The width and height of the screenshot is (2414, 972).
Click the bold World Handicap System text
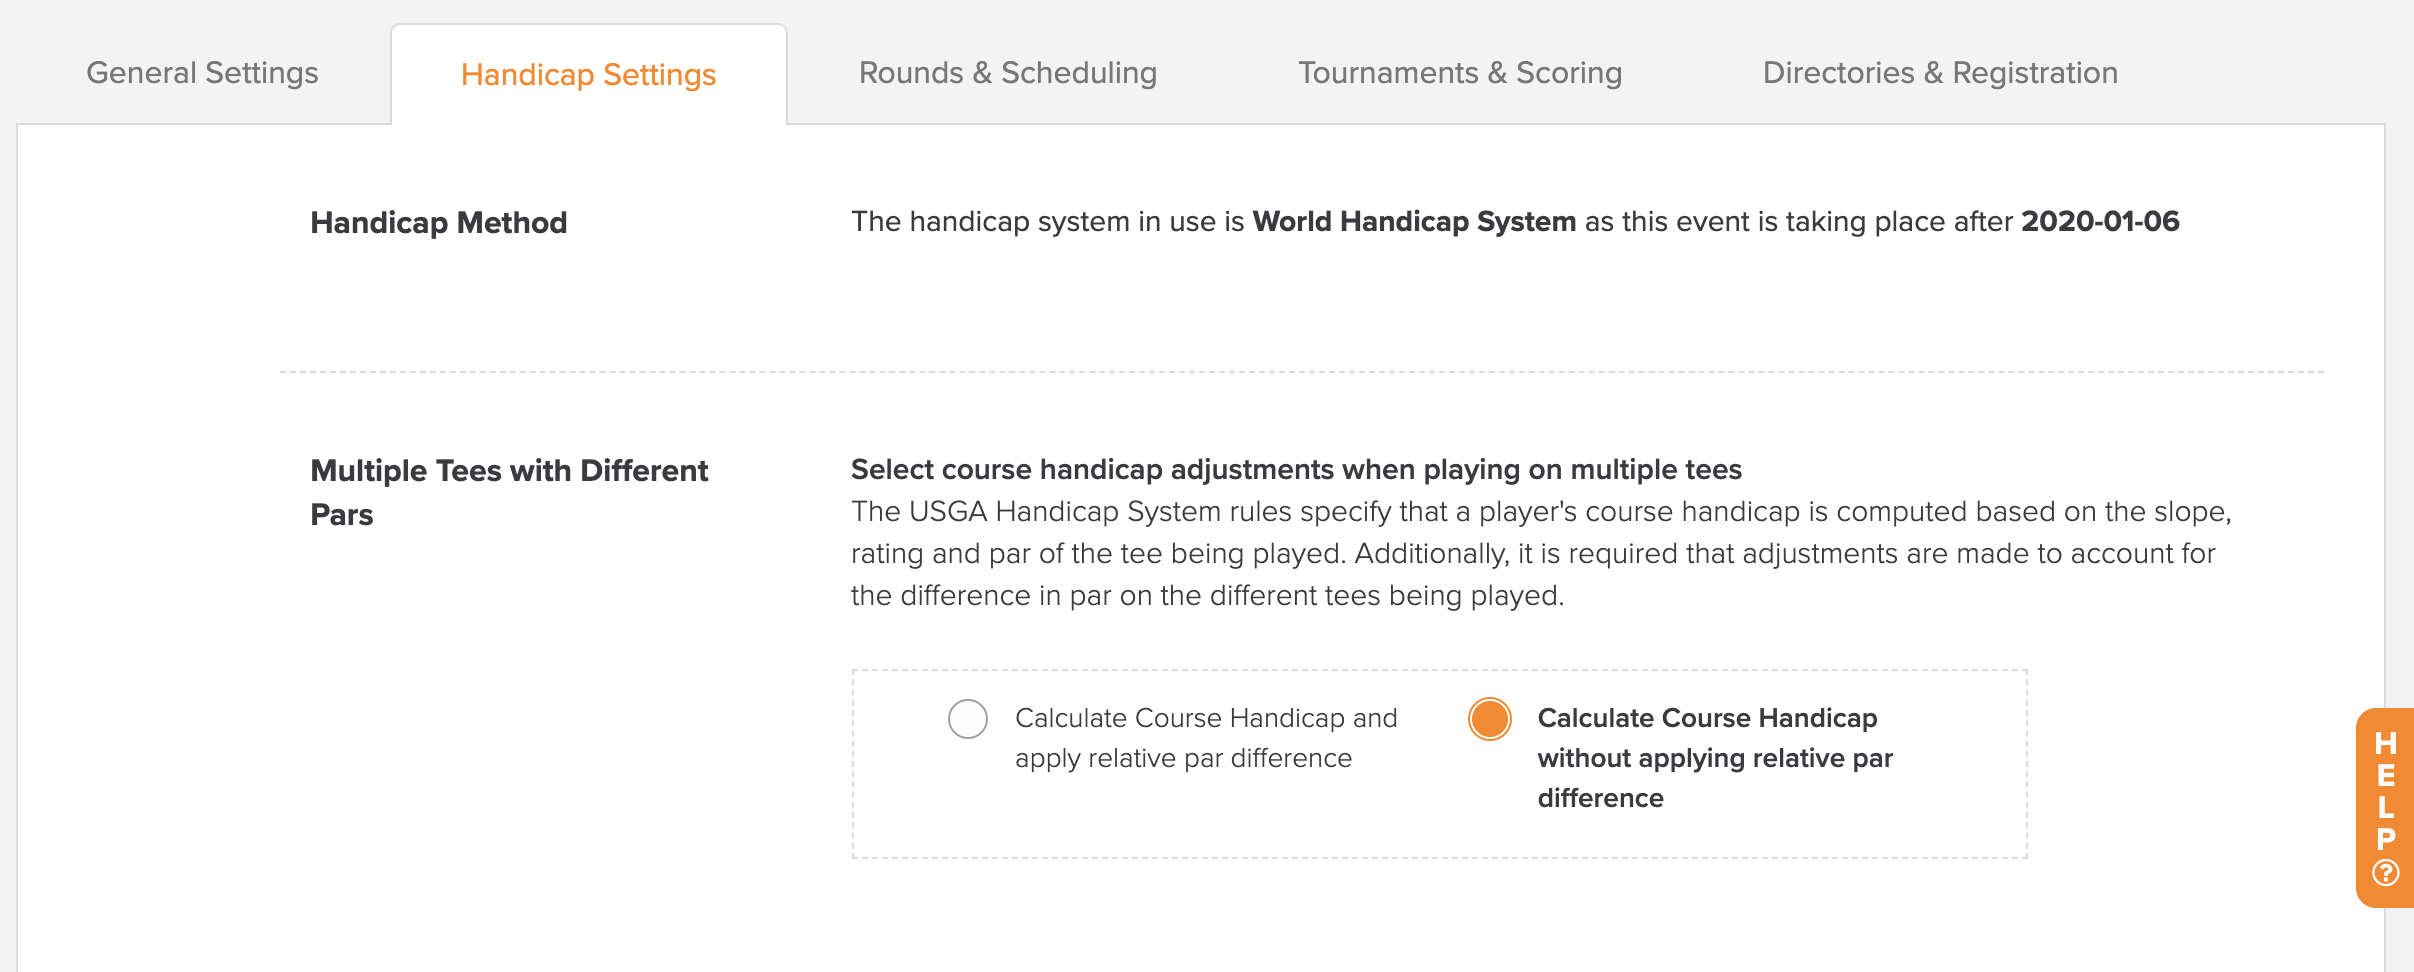coord(1414,221)
